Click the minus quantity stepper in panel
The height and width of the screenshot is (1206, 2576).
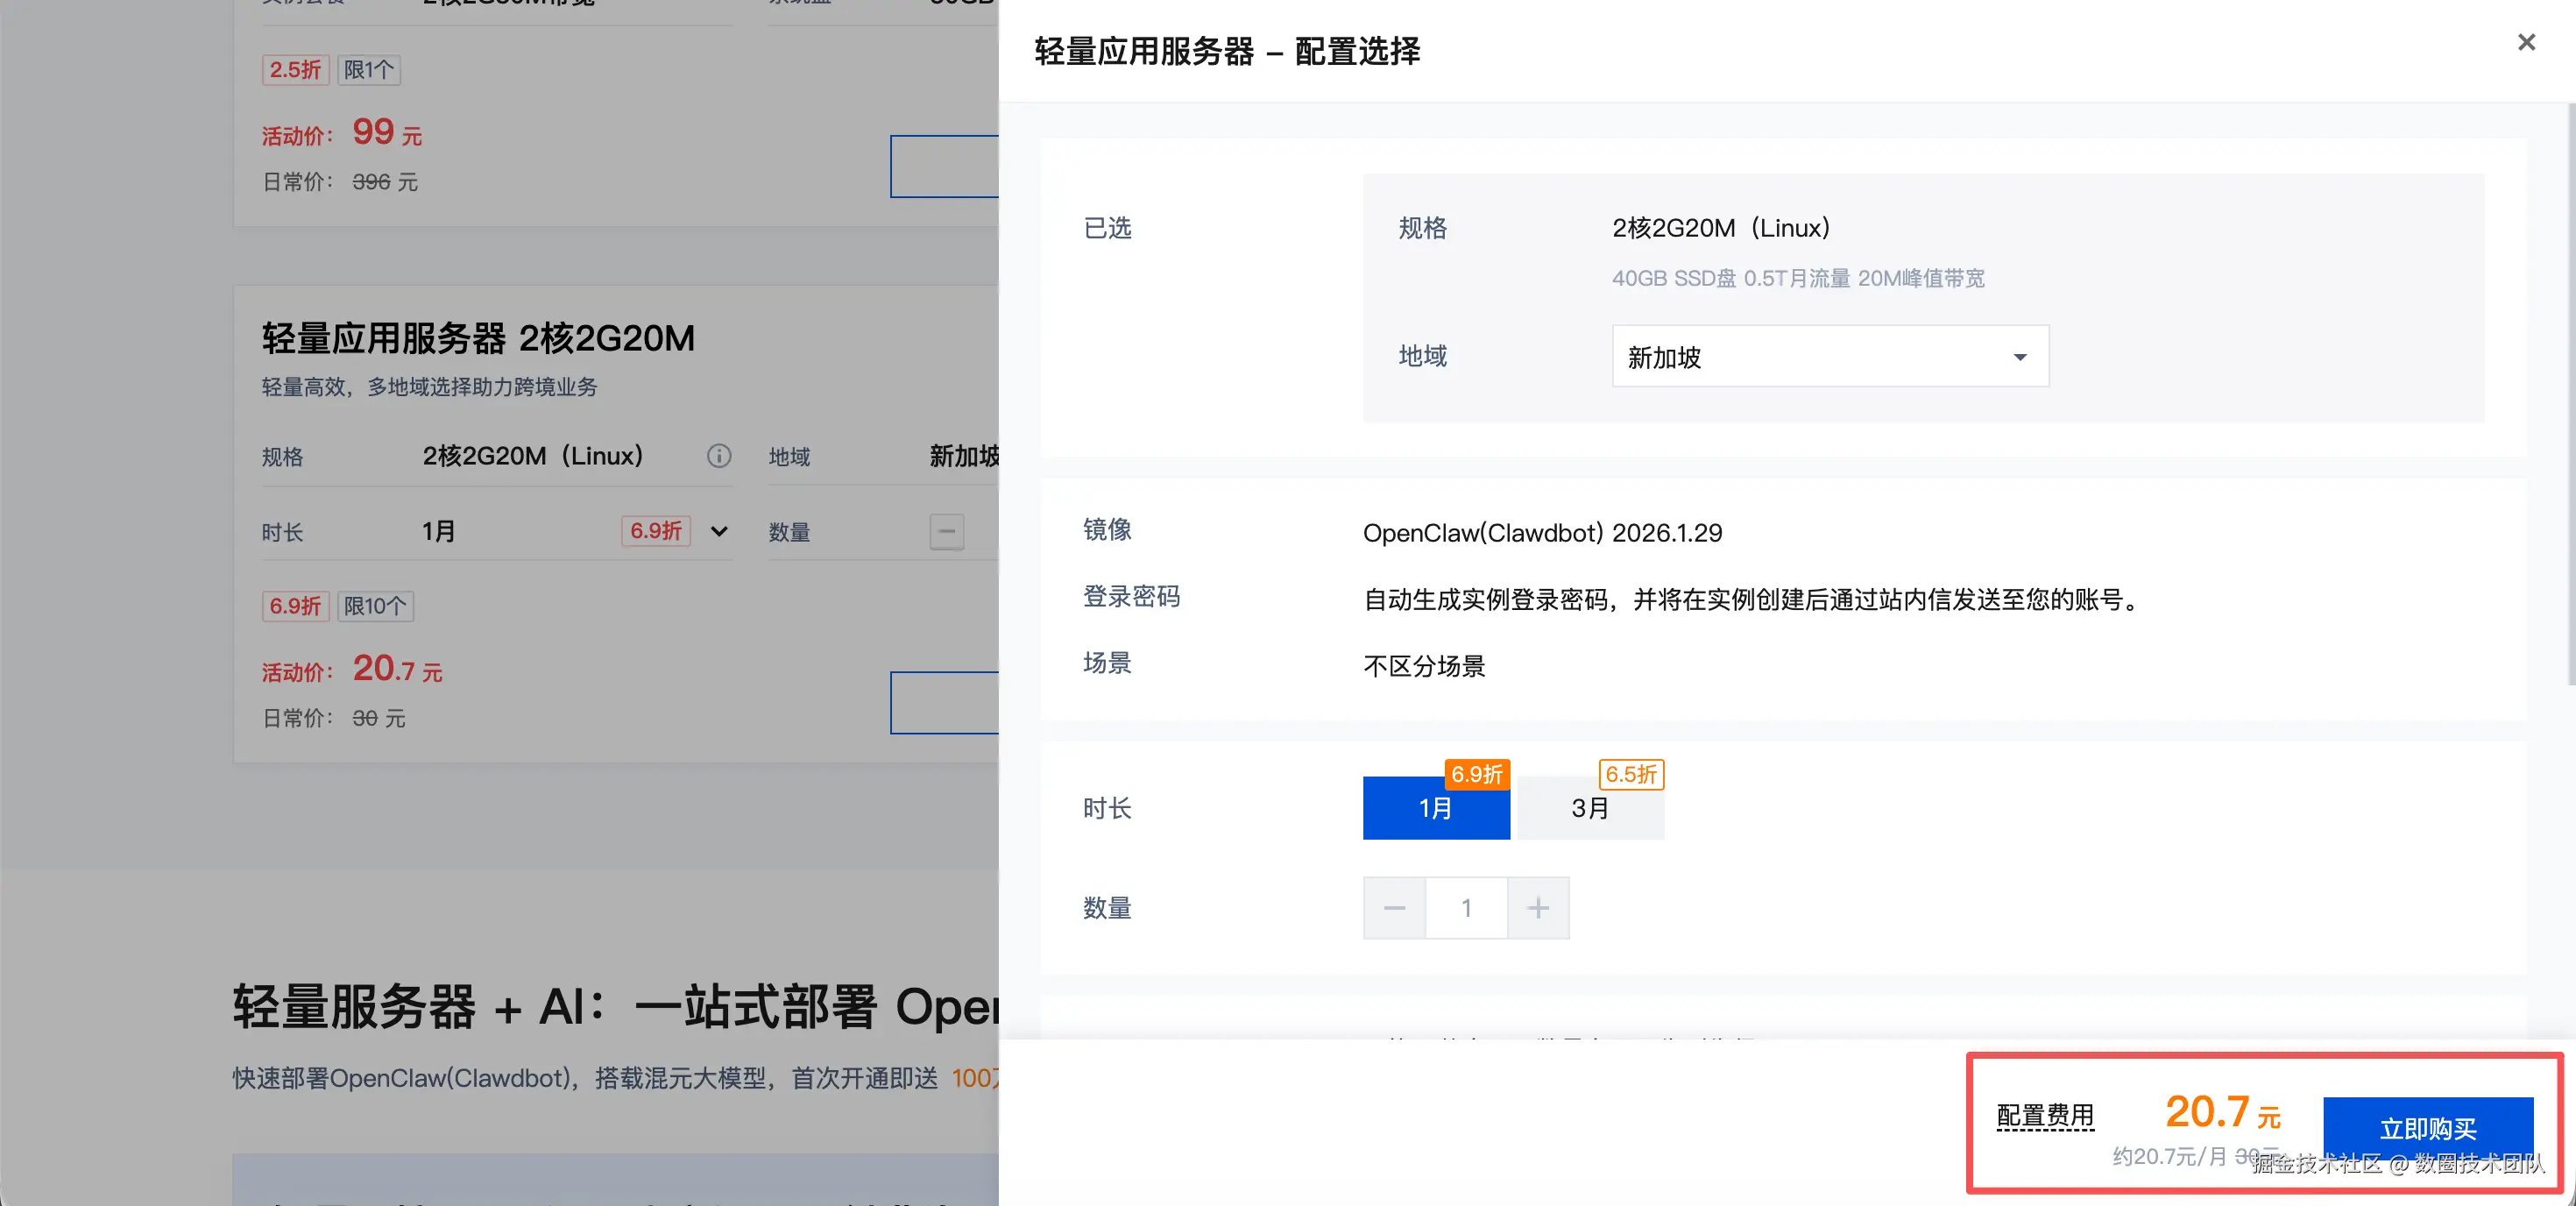click(x=1394, y=908)
